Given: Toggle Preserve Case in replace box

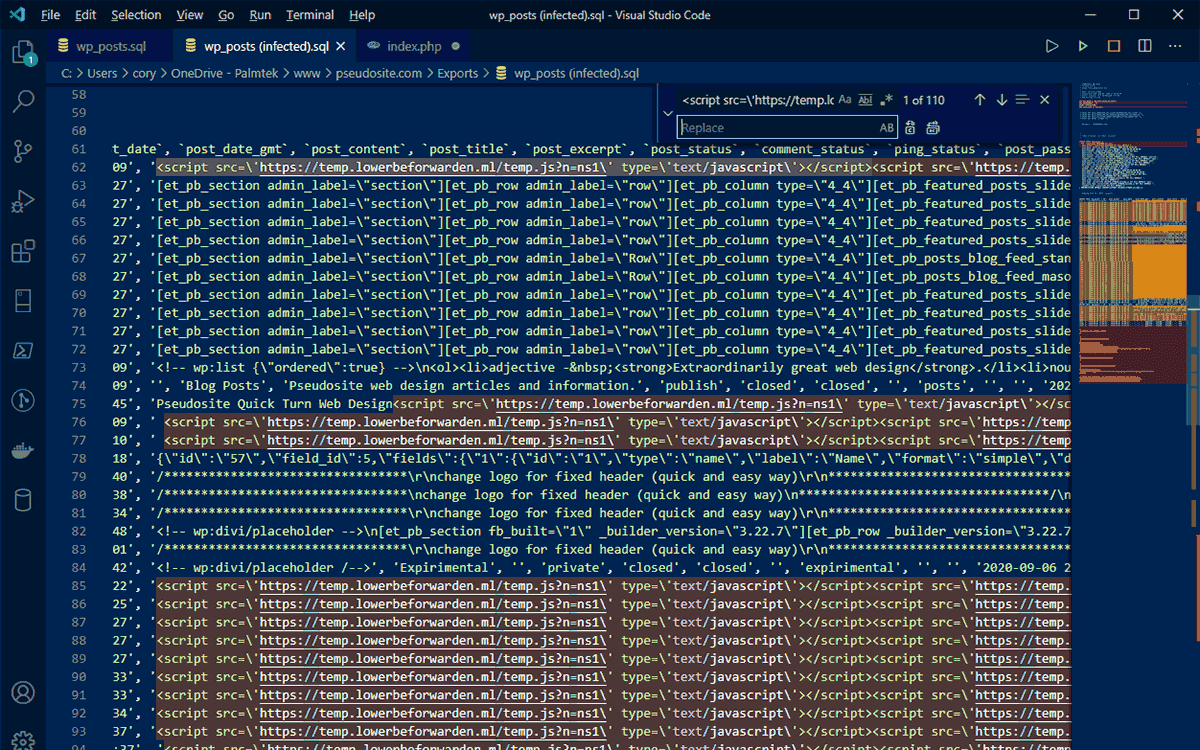Looking at the screenshot, I should click(x=887, y=127).
